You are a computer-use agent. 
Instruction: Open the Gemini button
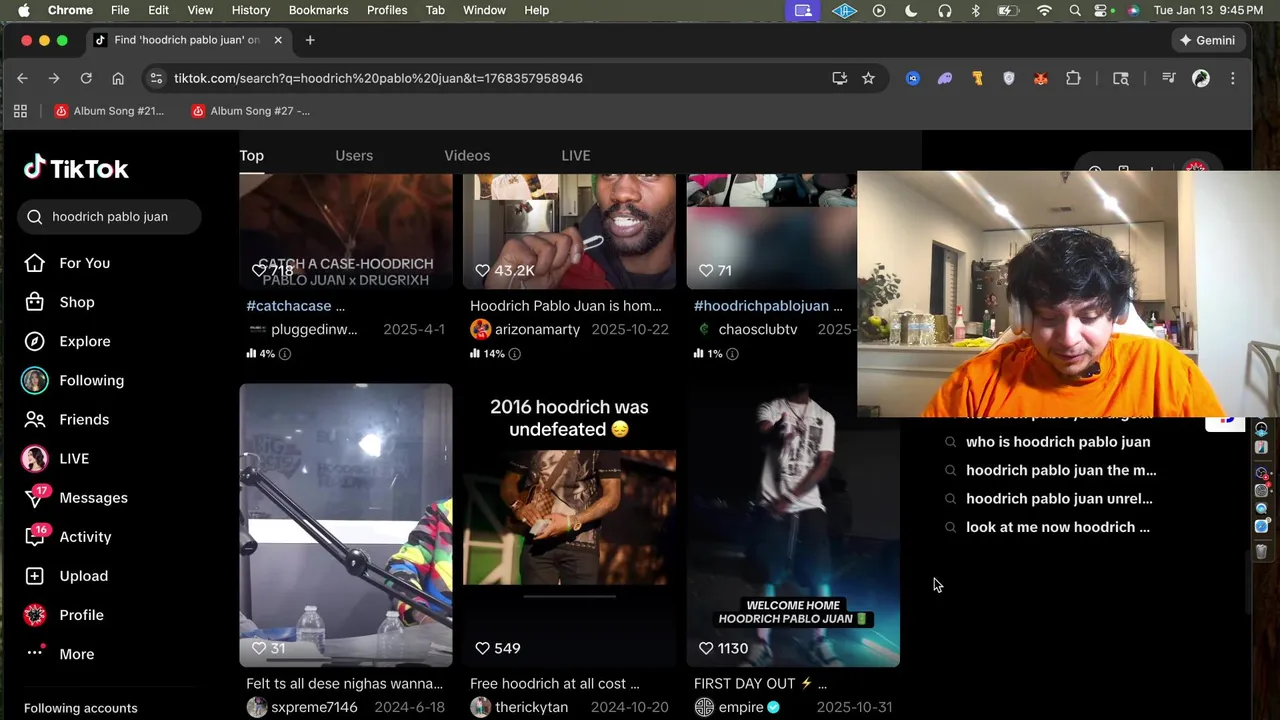click(x=1208, y=40)
